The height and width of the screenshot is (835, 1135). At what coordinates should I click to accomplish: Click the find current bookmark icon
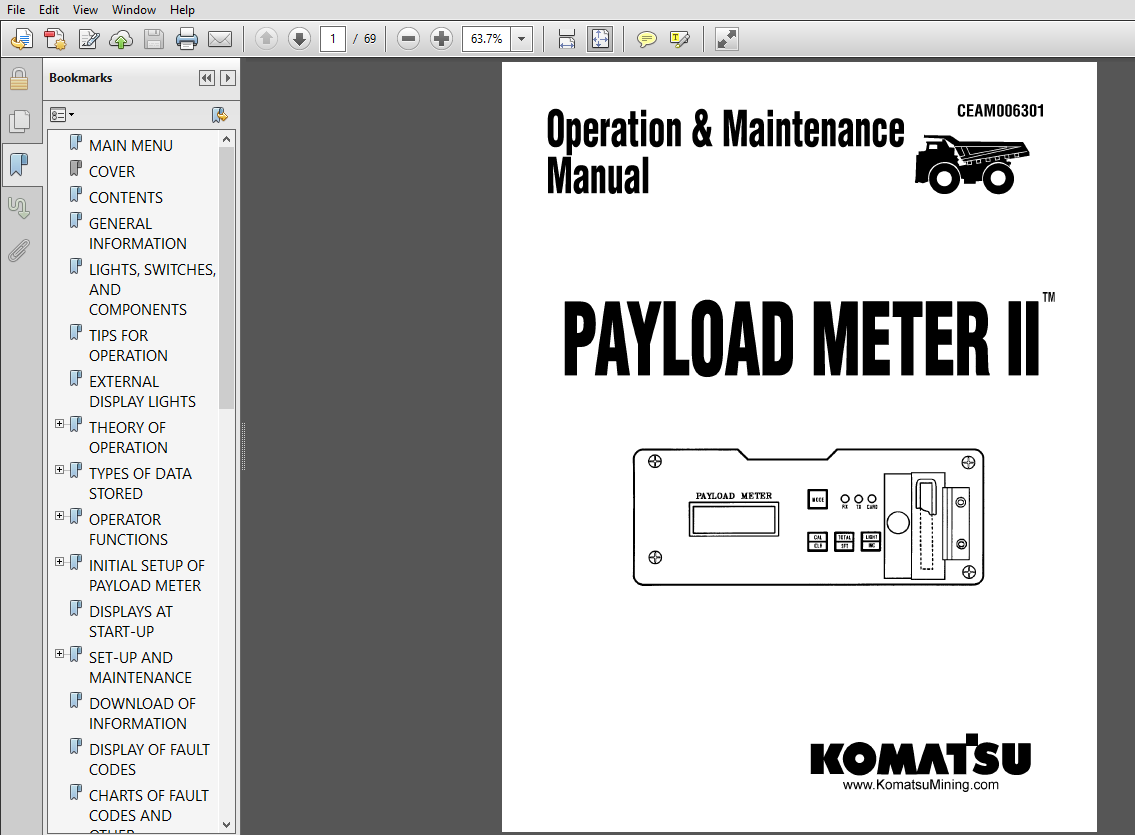(219, 114)
